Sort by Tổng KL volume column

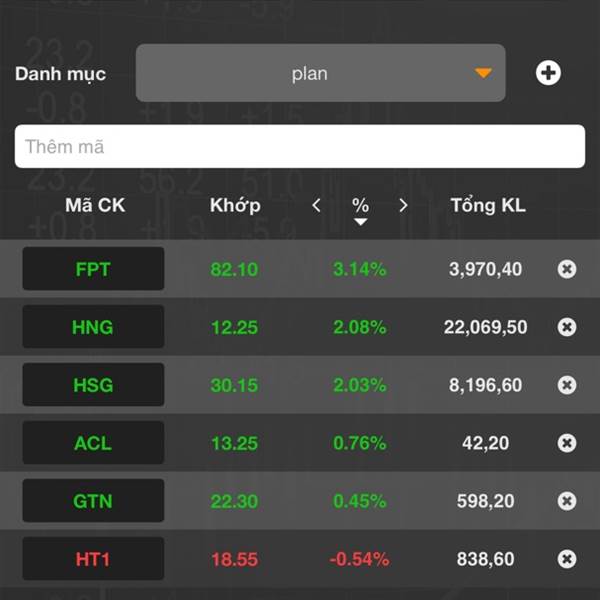(488, 205)
